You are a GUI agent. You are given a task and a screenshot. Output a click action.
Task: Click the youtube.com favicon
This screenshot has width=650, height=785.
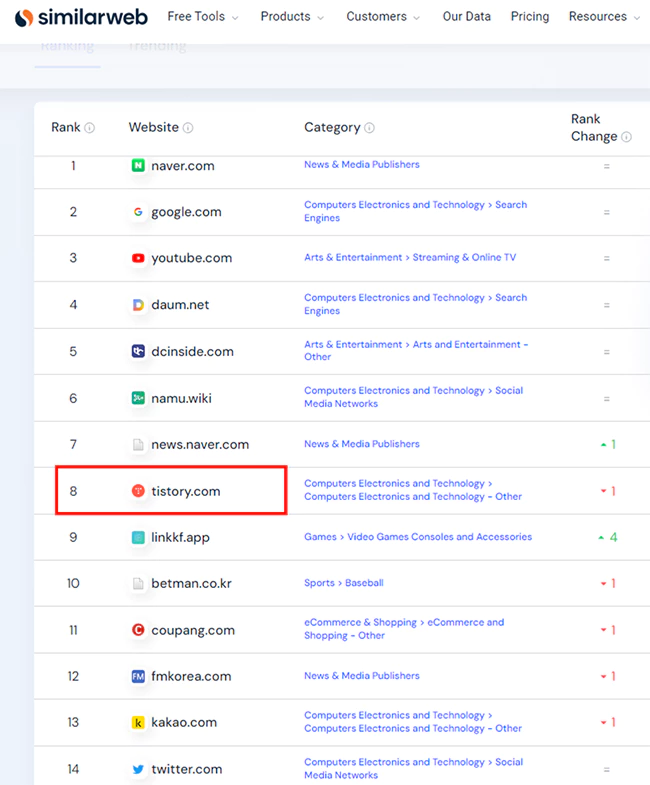(138, 258)
